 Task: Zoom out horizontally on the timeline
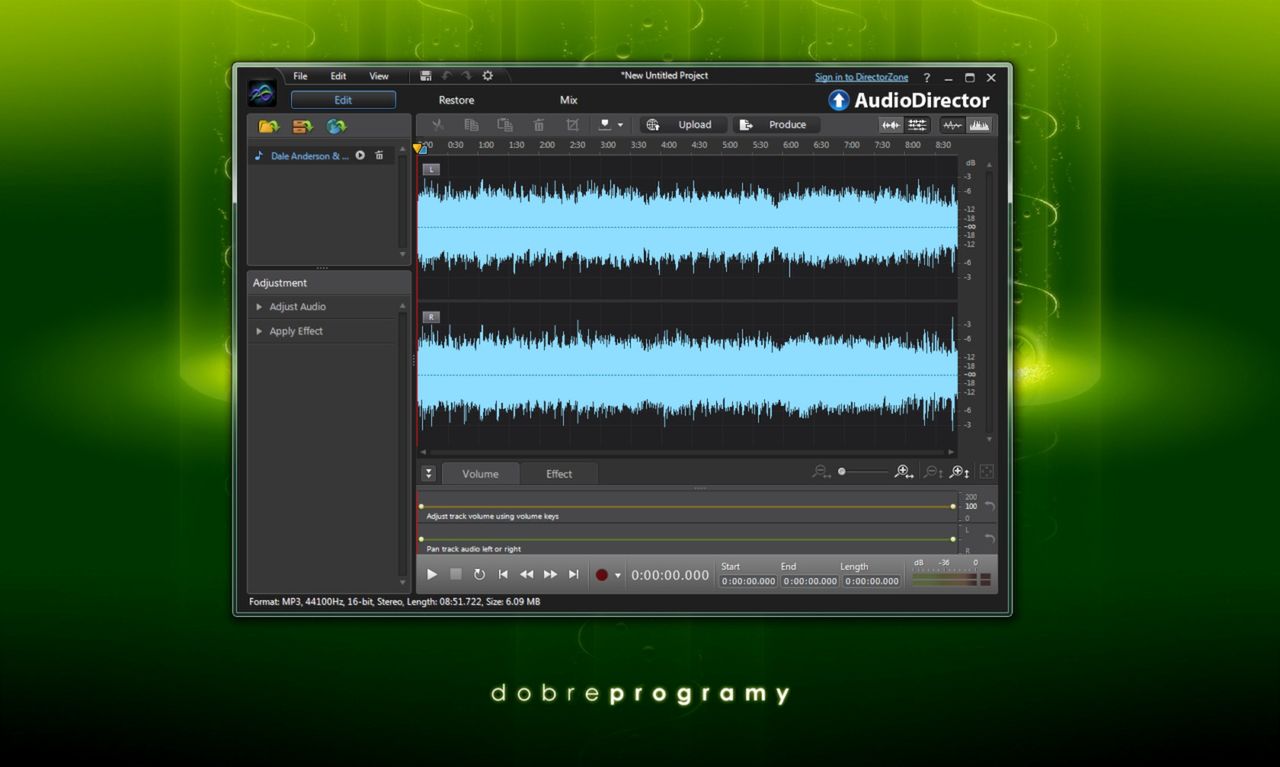pos(821,472)
